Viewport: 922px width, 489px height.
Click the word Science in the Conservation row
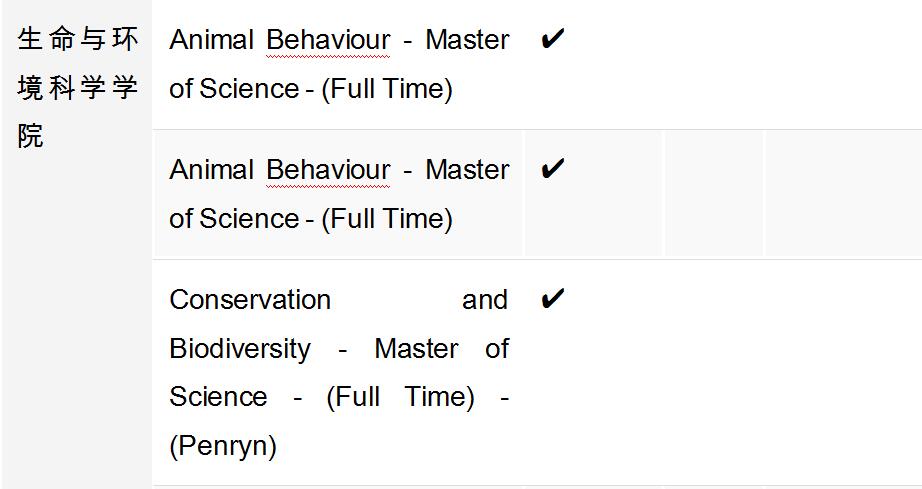pyautogui.click(x=218, y=397)
